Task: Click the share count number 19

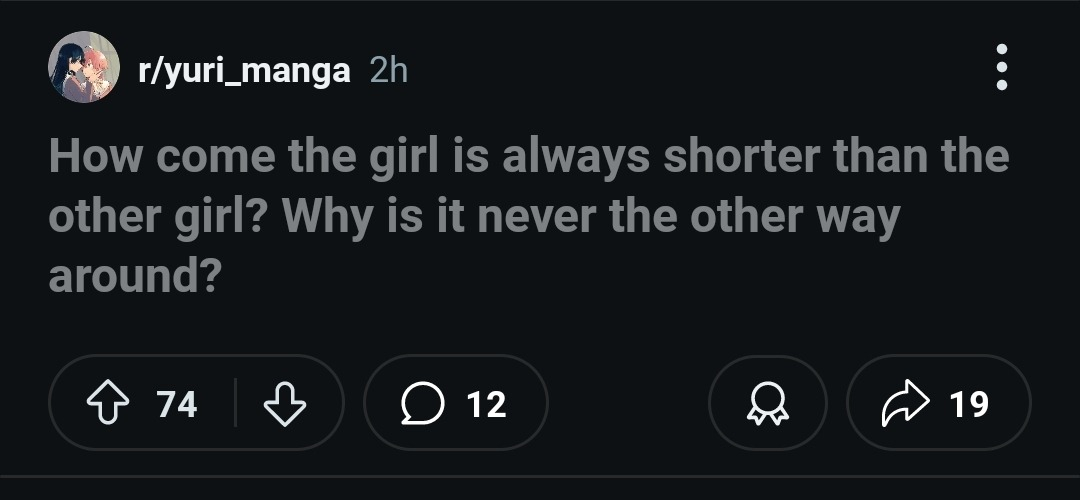Action: pyautogui.click(x=969, y=404)
